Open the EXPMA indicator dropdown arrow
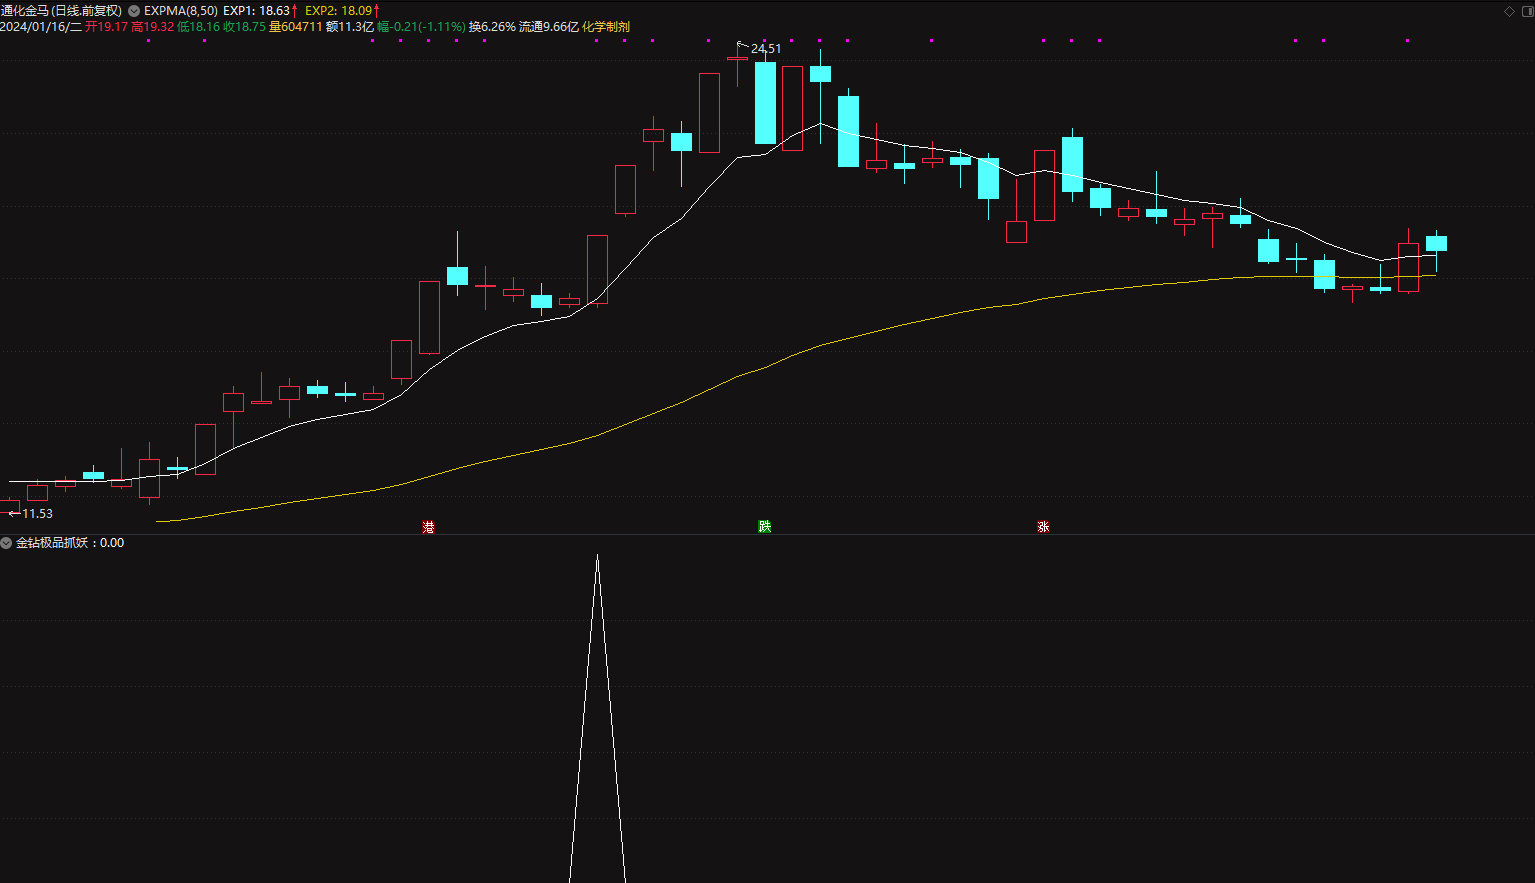Screen dimensions: 1535x883 click(x=134, y=11)
